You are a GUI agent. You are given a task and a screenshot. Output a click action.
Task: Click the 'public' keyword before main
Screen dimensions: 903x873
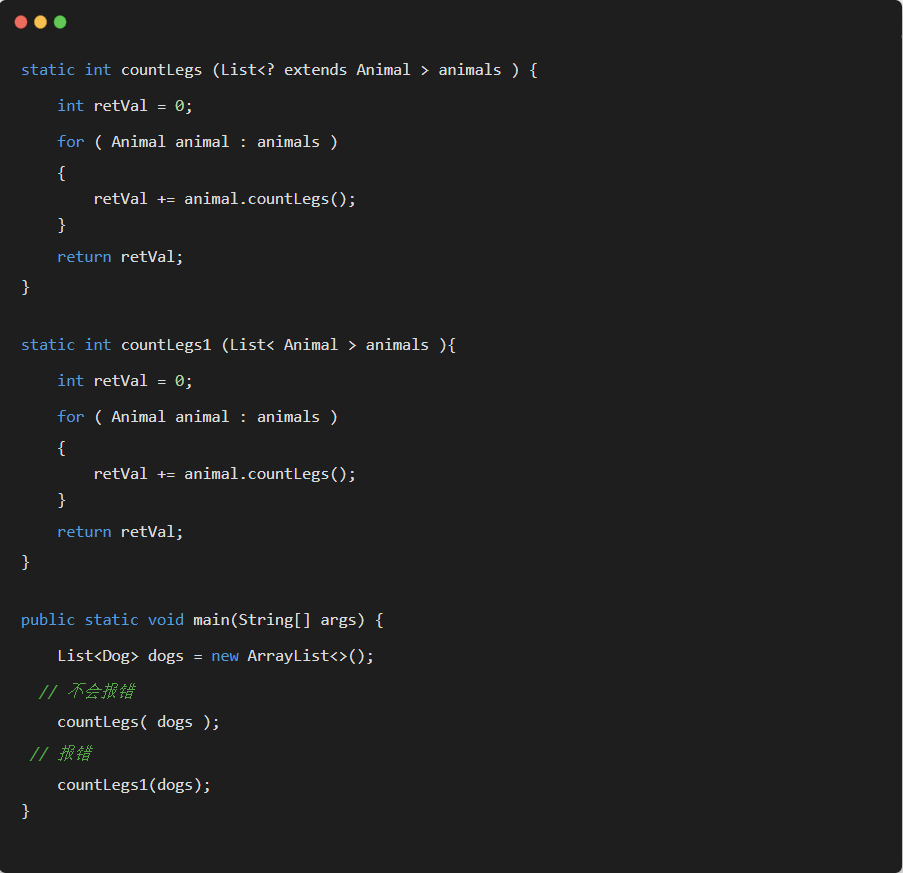pyautogui.click(x=47, y=620)
